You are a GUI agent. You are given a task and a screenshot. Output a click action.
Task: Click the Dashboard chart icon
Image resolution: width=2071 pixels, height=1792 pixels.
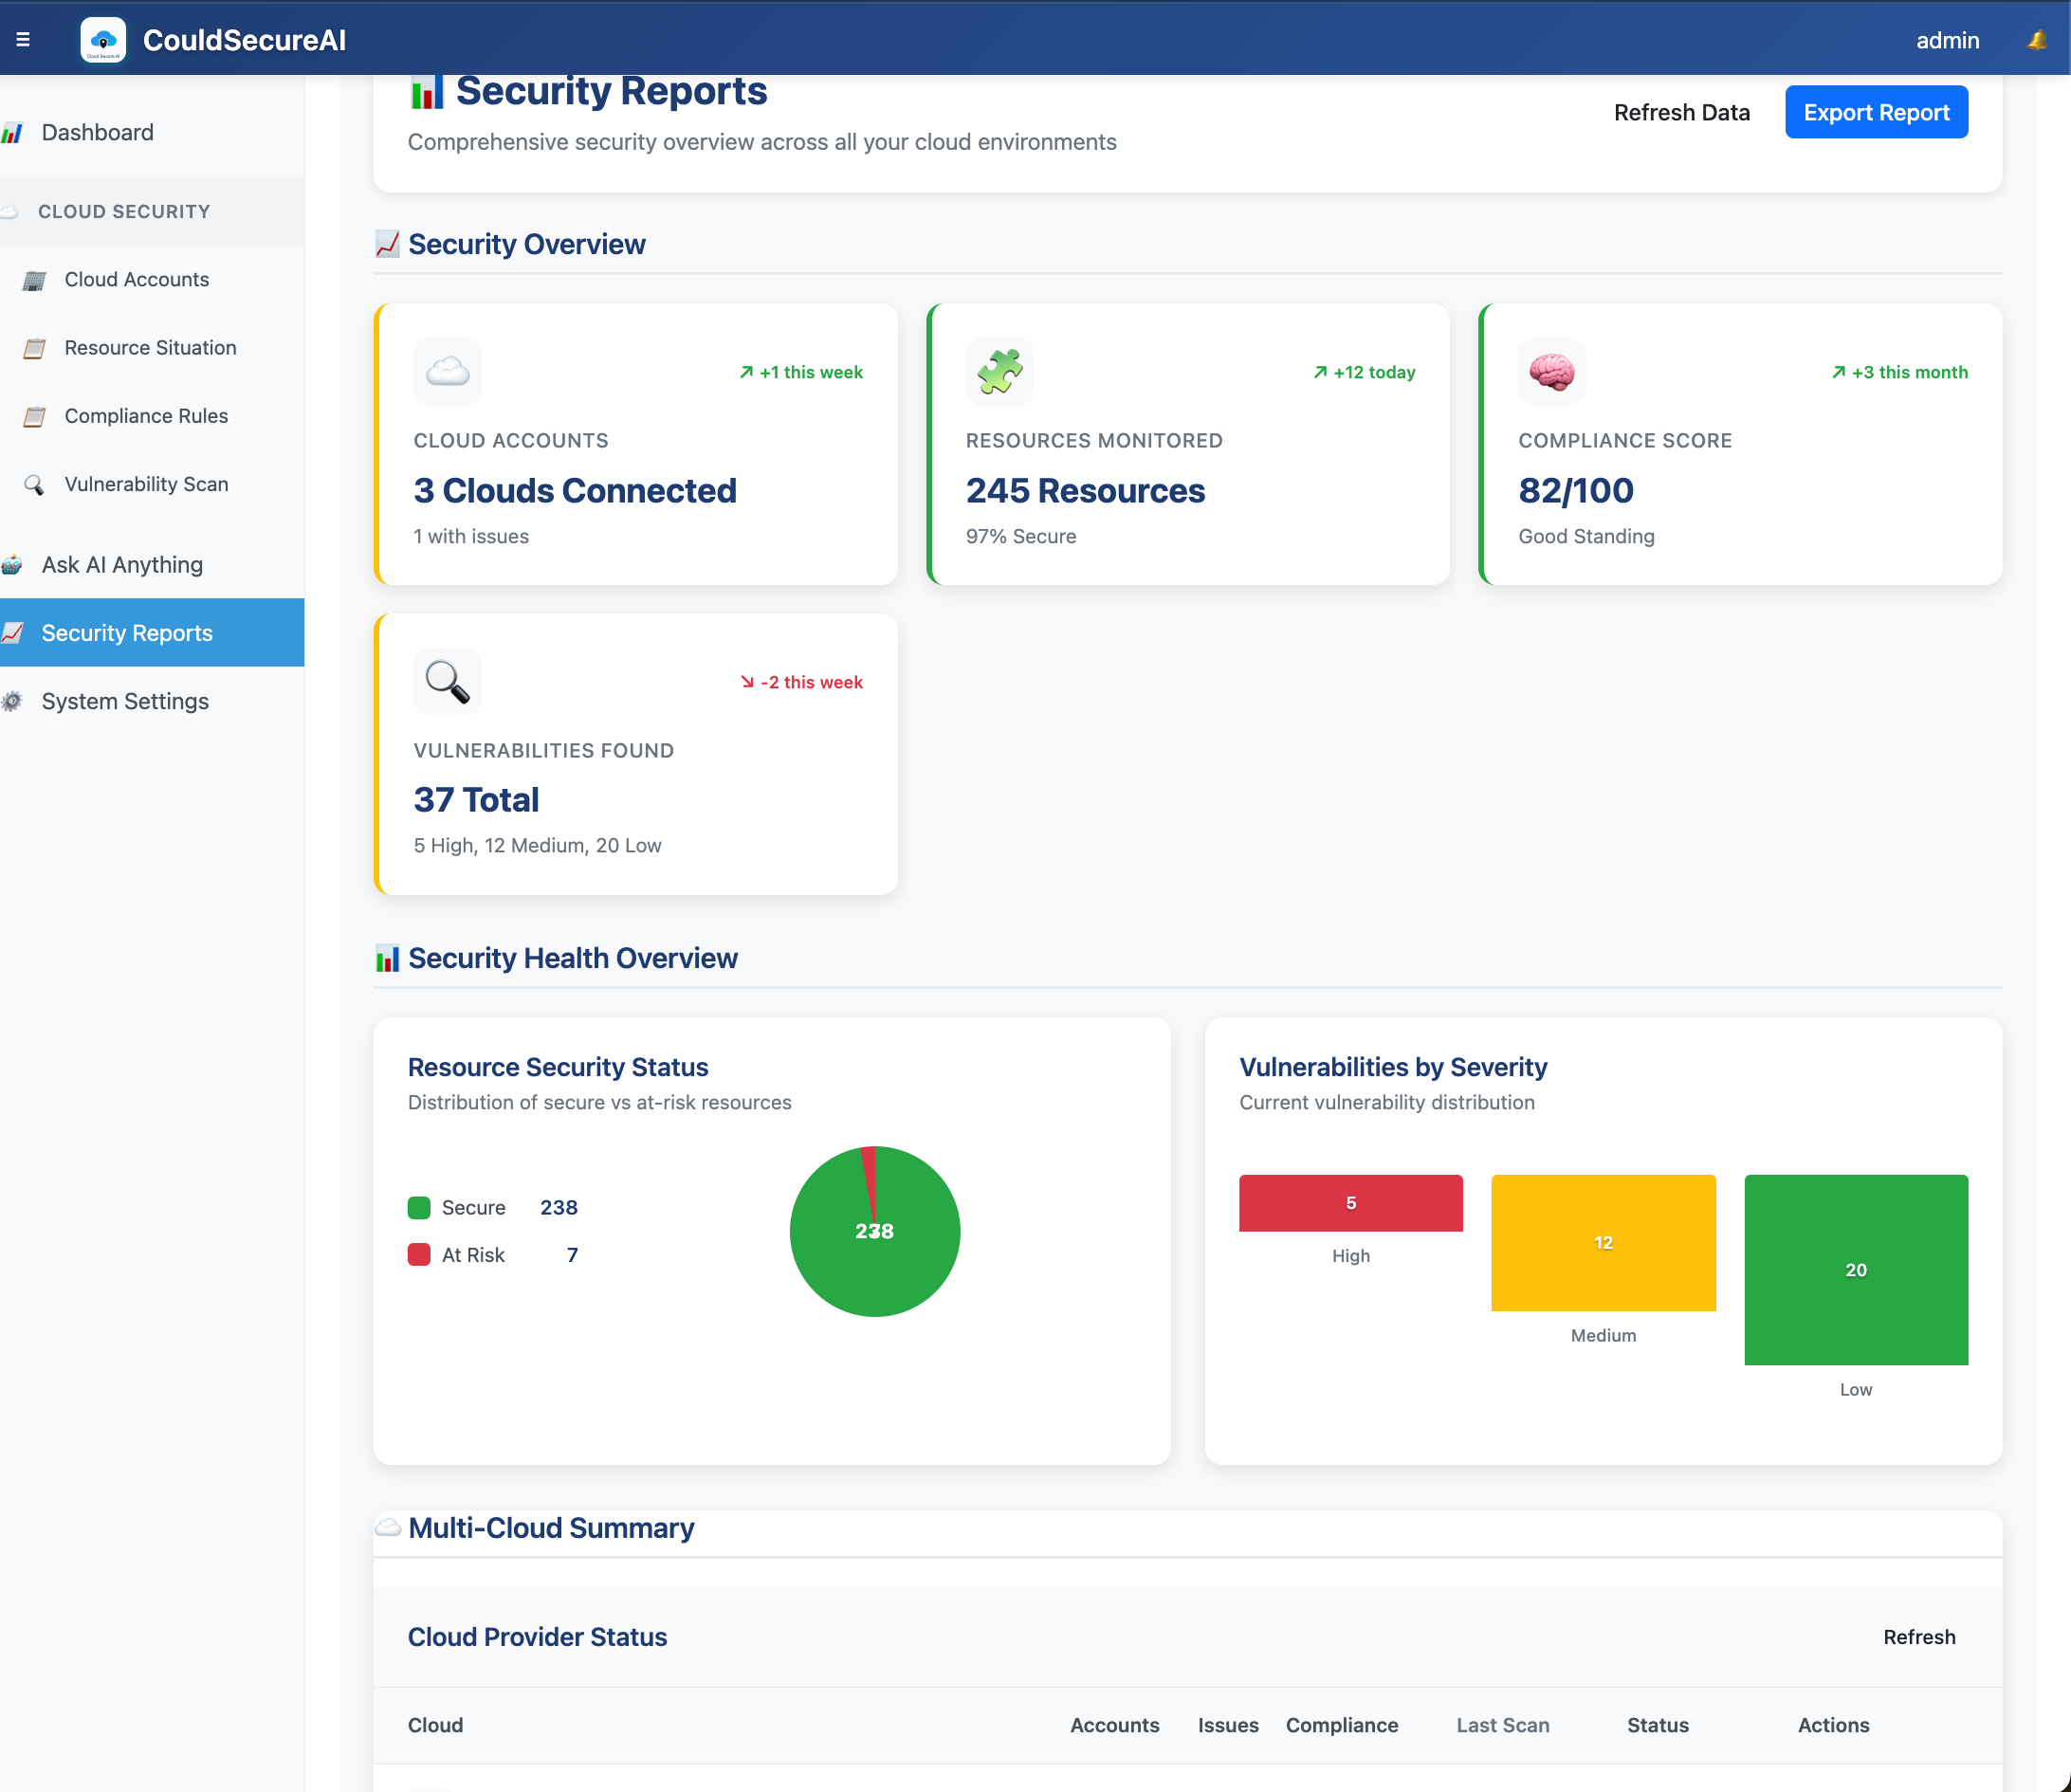(12, 132)
